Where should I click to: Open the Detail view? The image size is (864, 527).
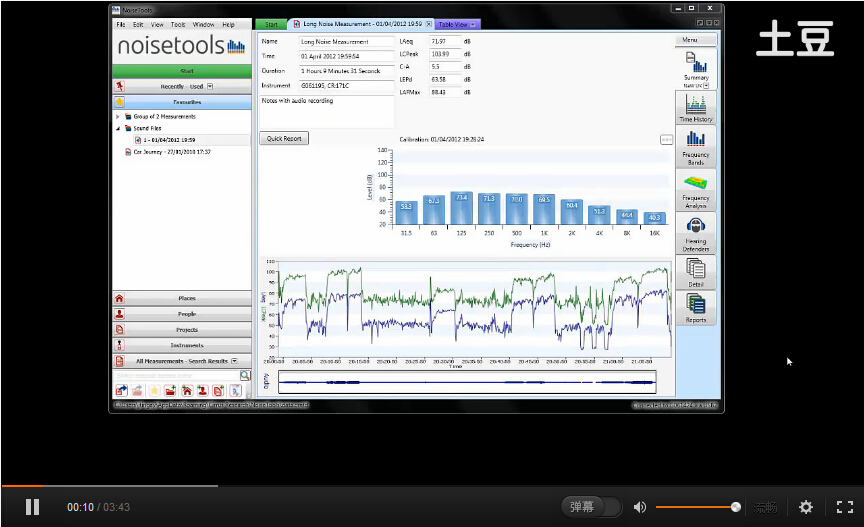(696, 272)
